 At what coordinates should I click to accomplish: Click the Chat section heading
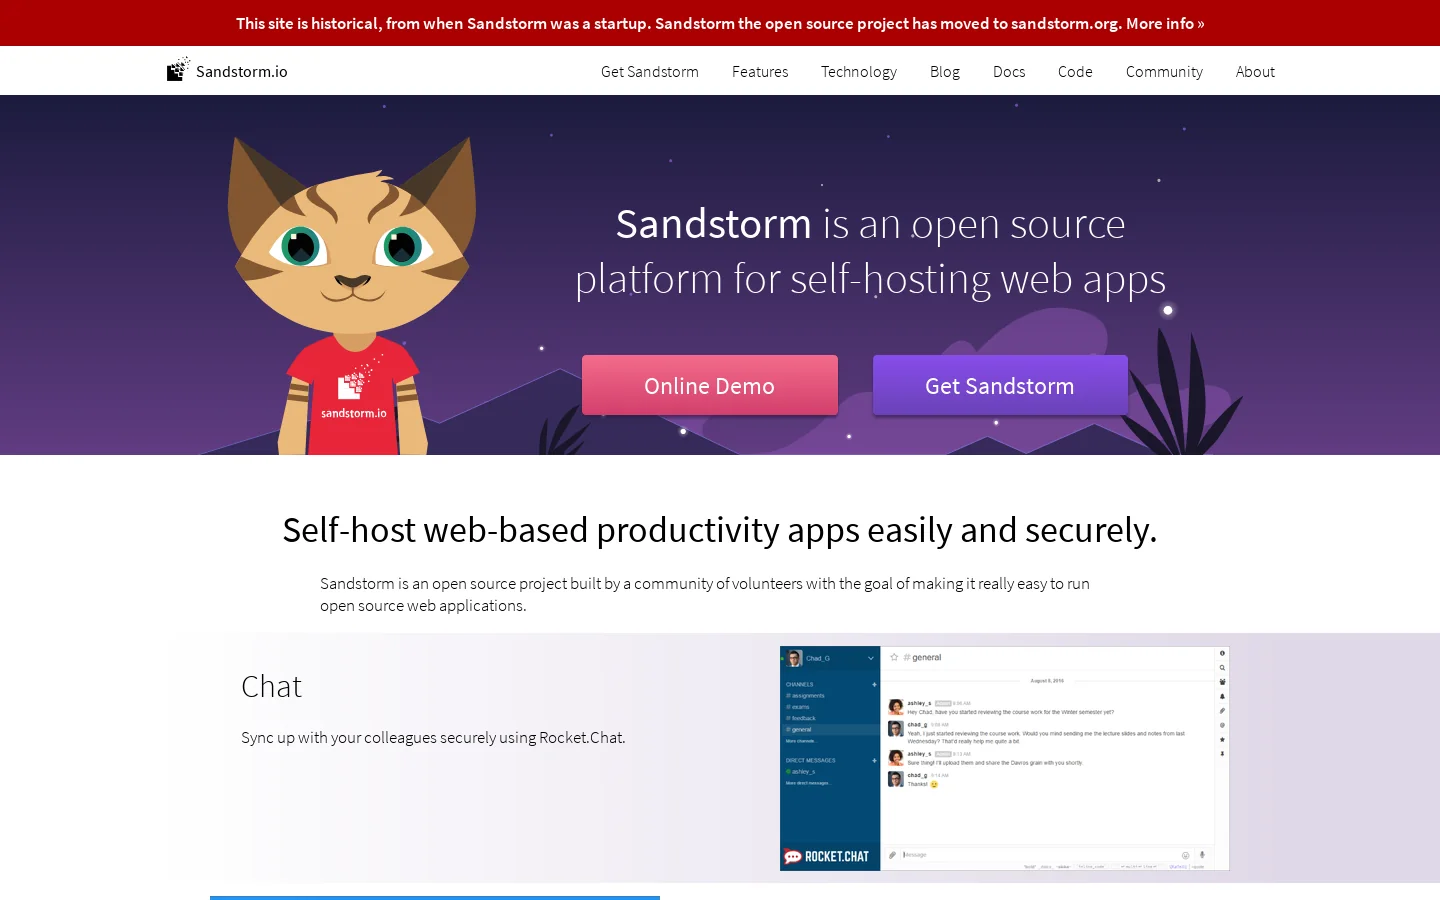pos(271,686)
